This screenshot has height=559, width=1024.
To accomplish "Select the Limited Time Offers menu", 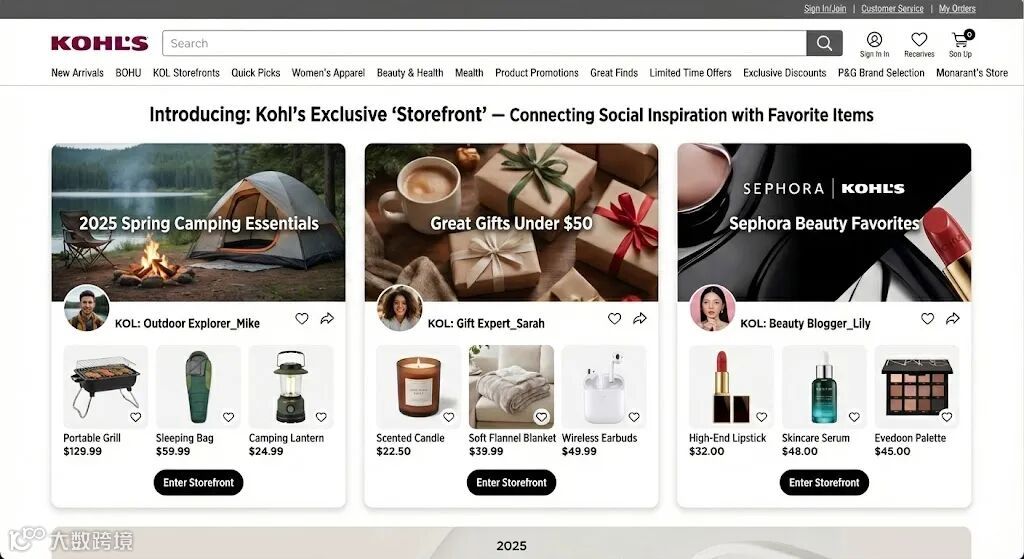I will pyautogui.click(x=690, y=73).
